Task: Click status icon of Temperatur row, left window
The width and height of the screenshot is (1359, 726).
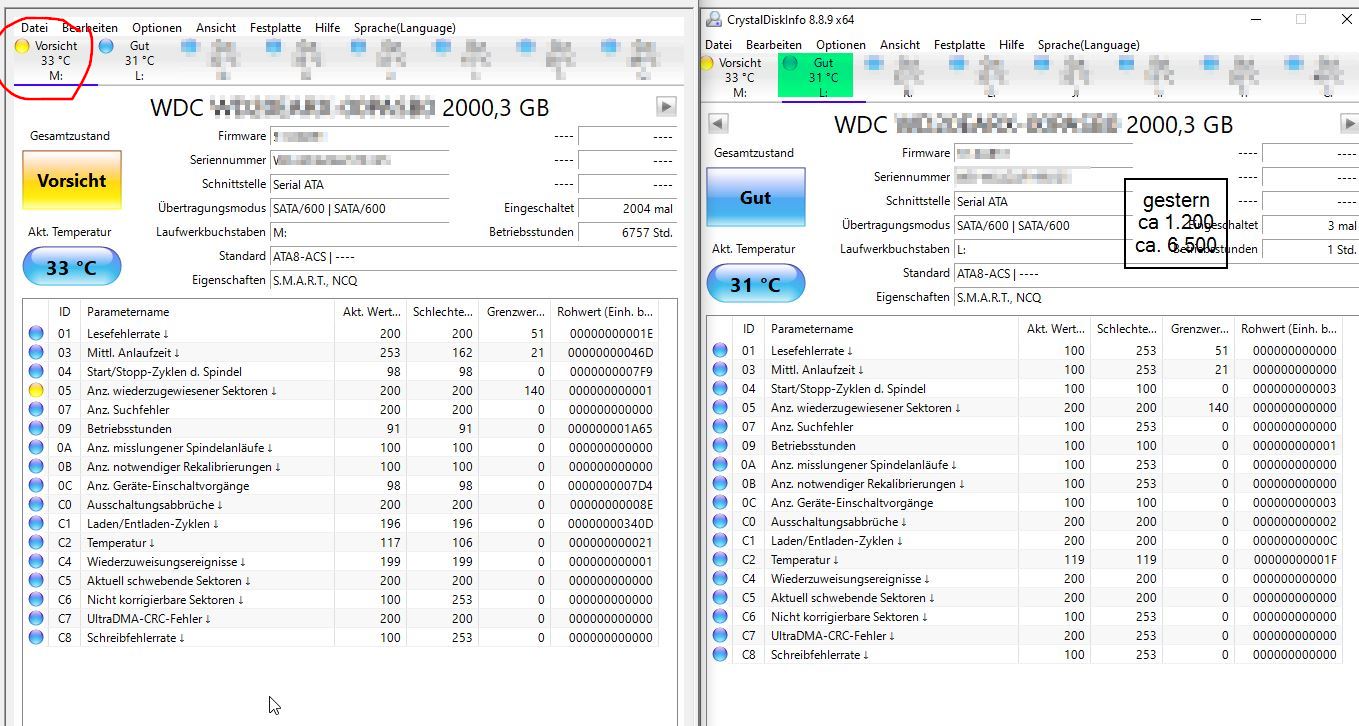Action: click(36, 542)
